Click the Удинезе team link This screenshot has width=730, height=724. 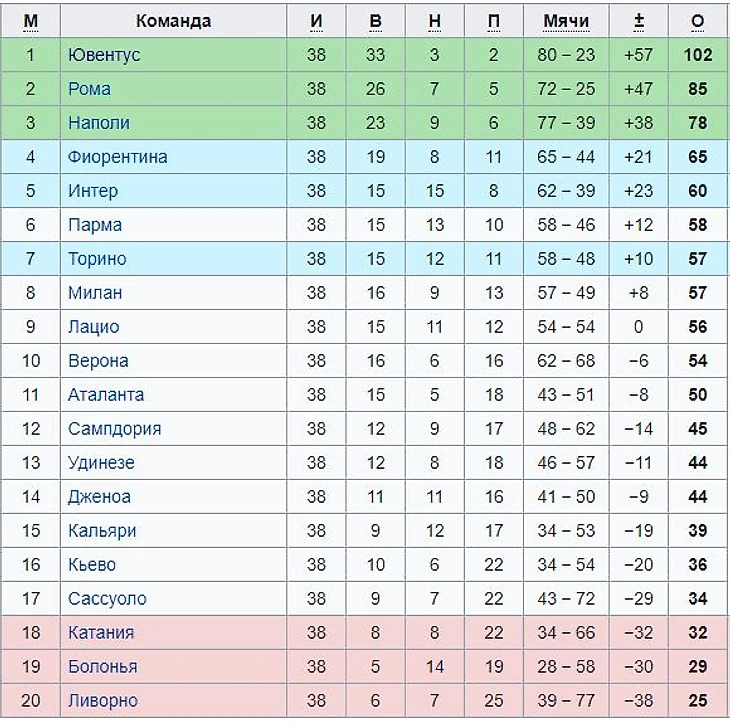click(x=101, y=463)
